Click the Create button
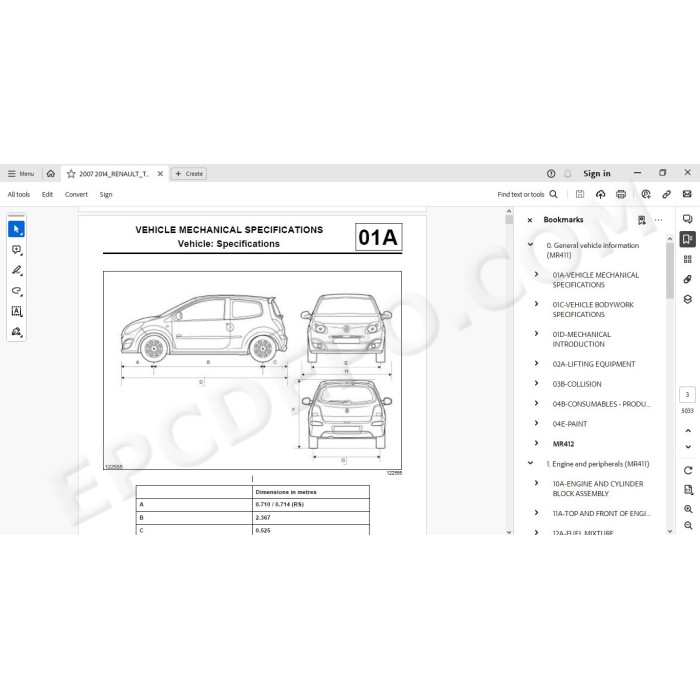This screenshot has height=700, width=700. [189, 174]
